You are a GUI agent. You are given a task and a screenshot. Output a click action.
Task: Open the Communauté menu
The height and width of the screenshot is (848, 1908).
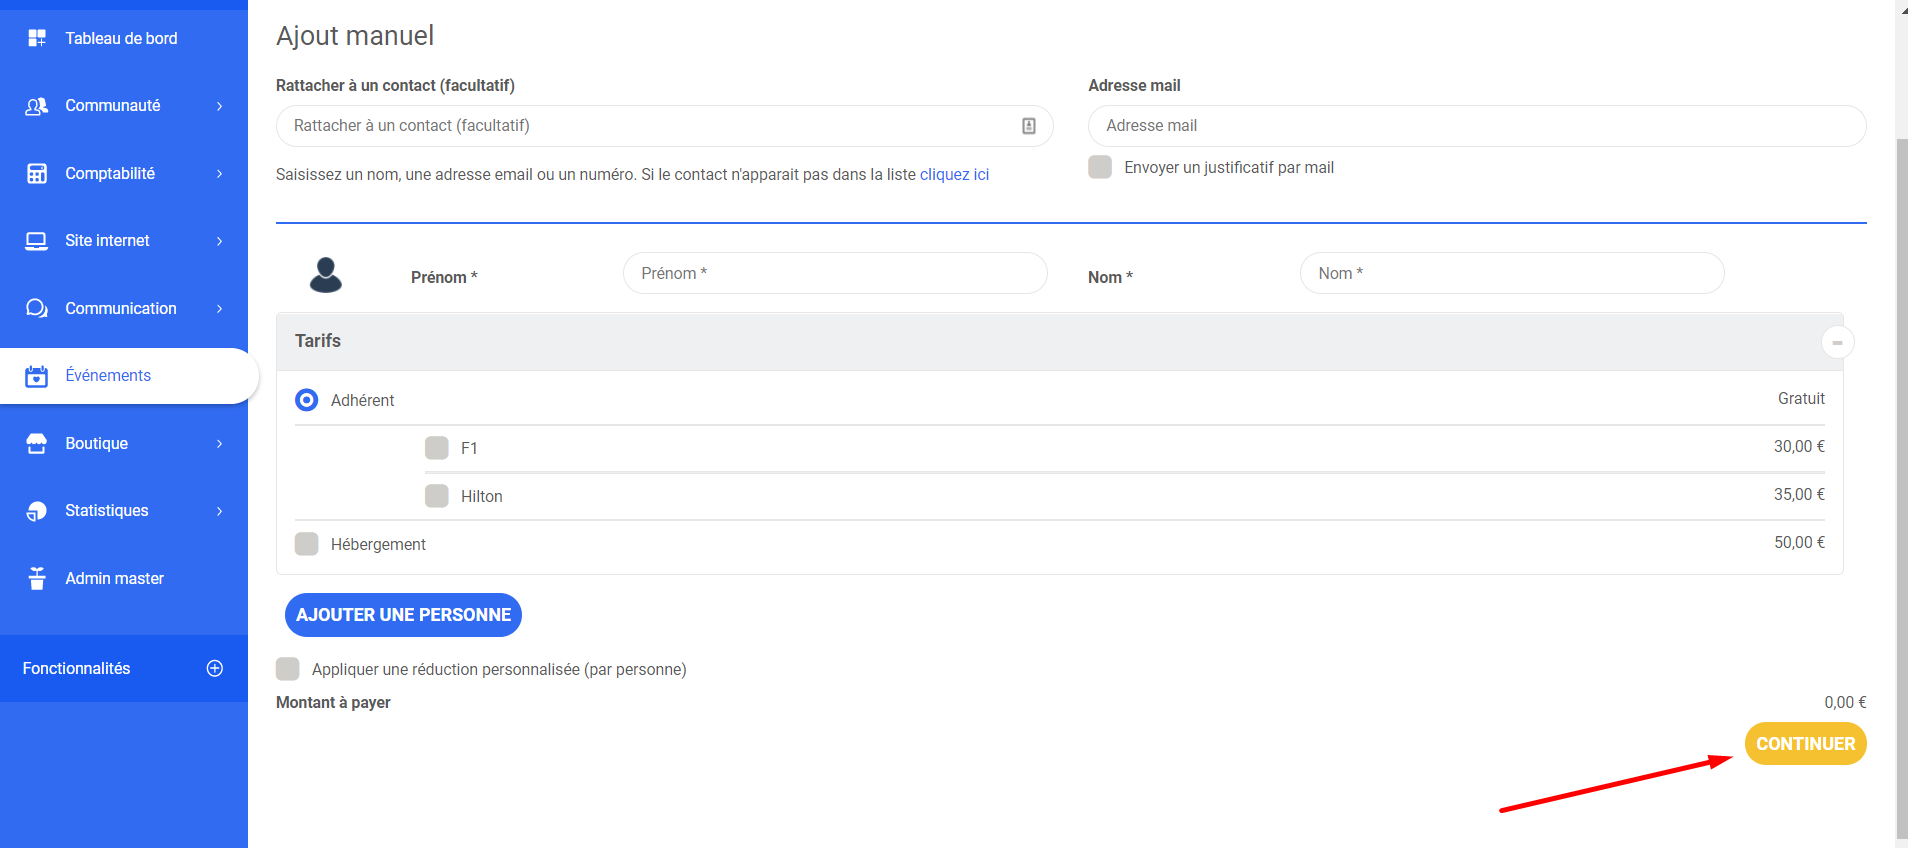(124, 106)
